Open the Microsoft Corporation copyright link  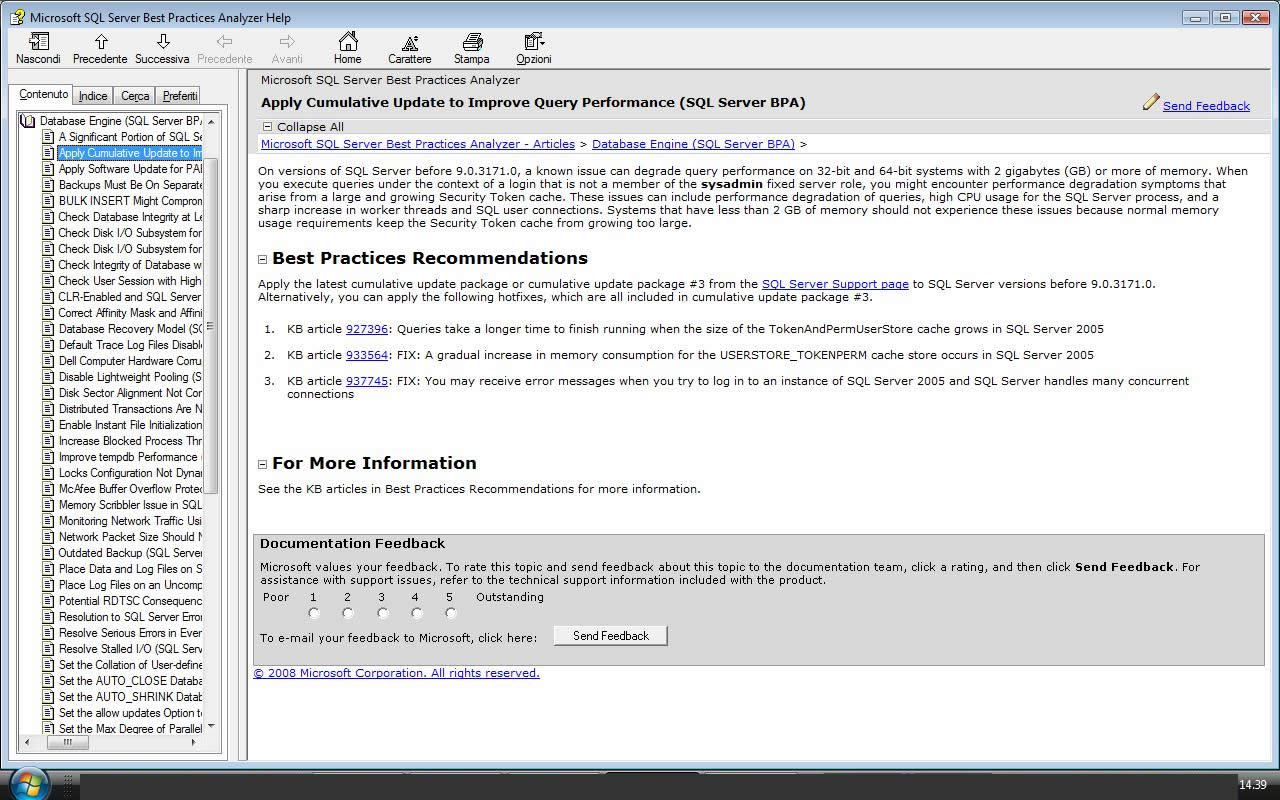[396, 673]
